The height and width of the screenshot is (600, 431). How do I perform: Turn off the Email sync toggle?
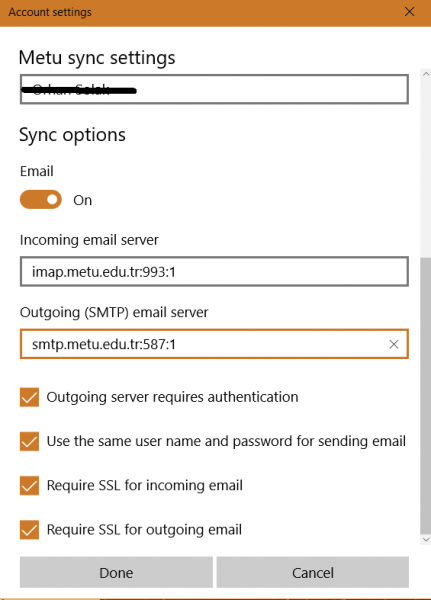(x=41, y=199)
